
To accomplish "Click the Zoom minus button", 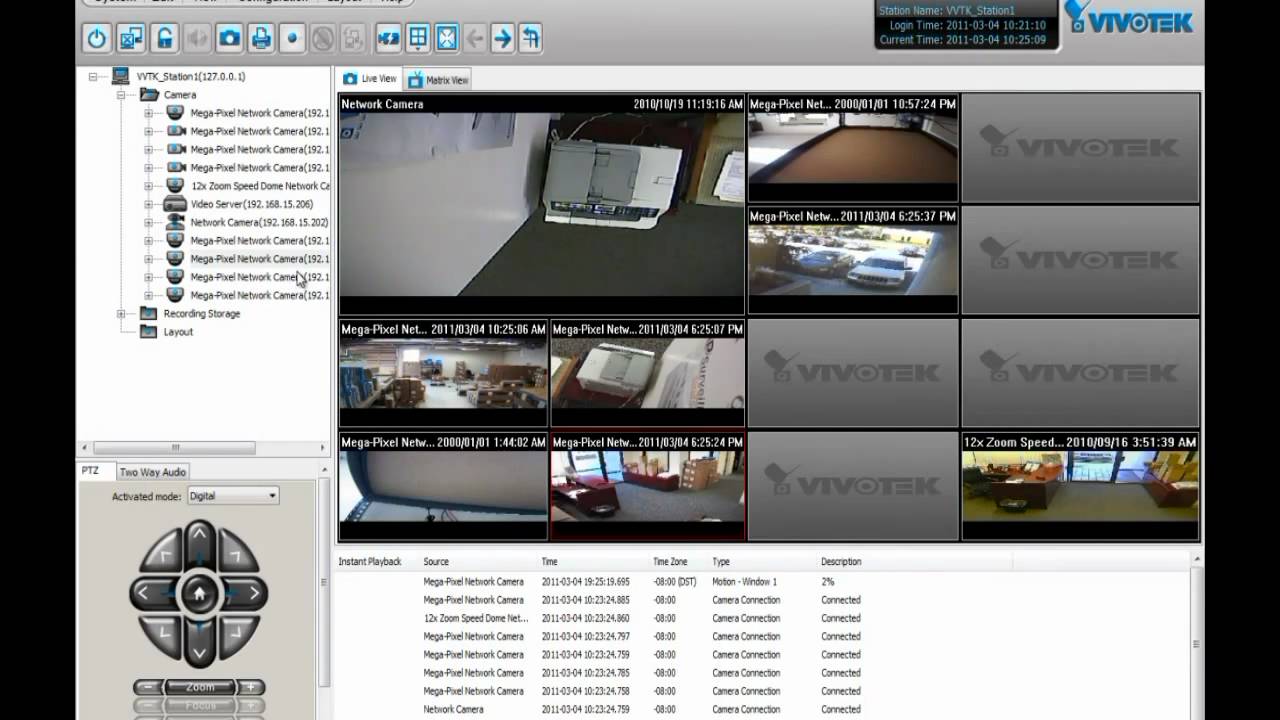I will (148, 687).
